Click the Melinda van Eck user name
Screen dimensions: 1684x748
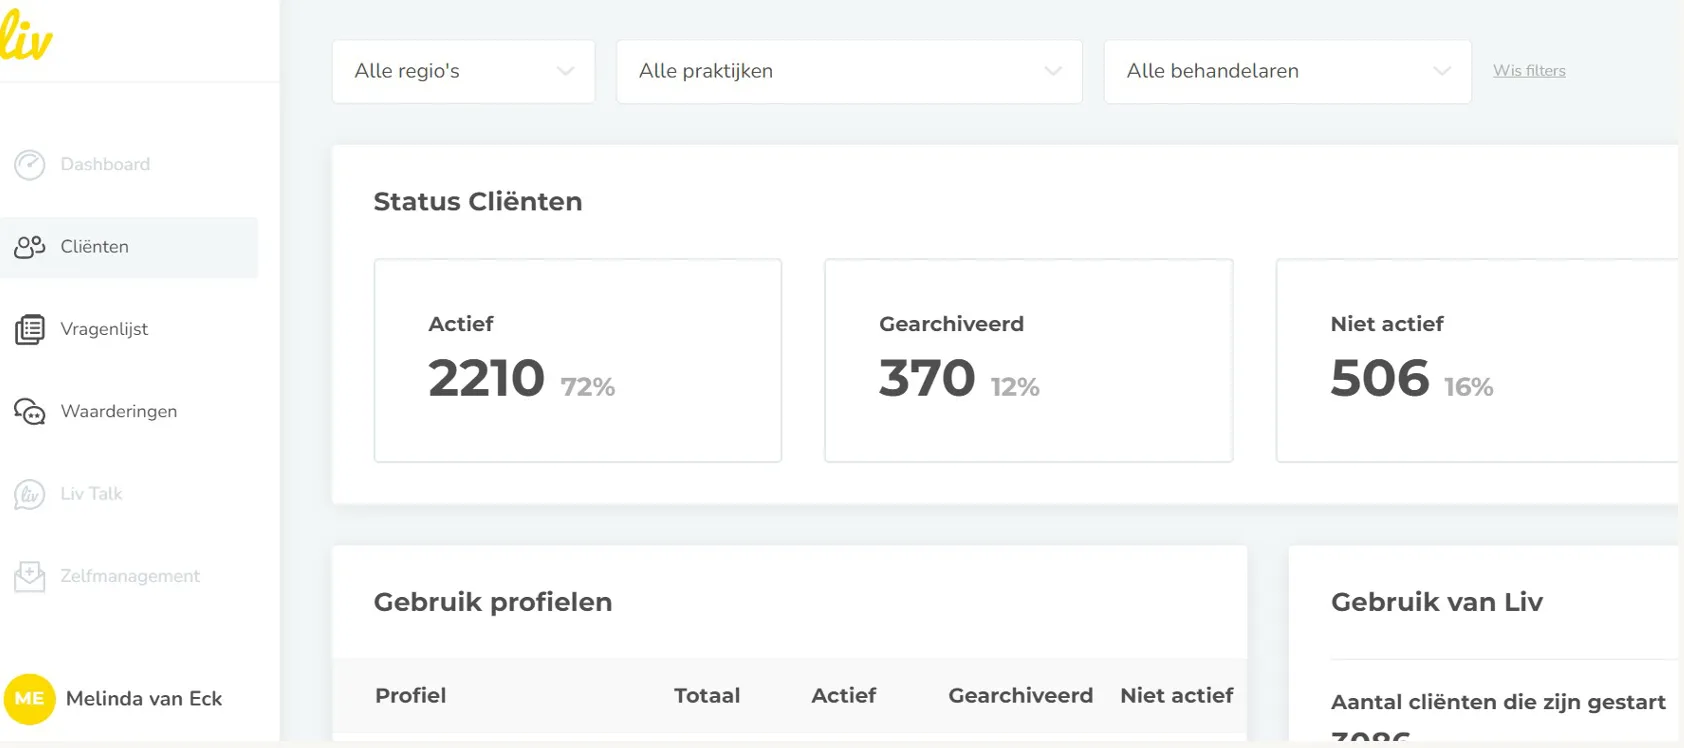[x=144, y=699]
